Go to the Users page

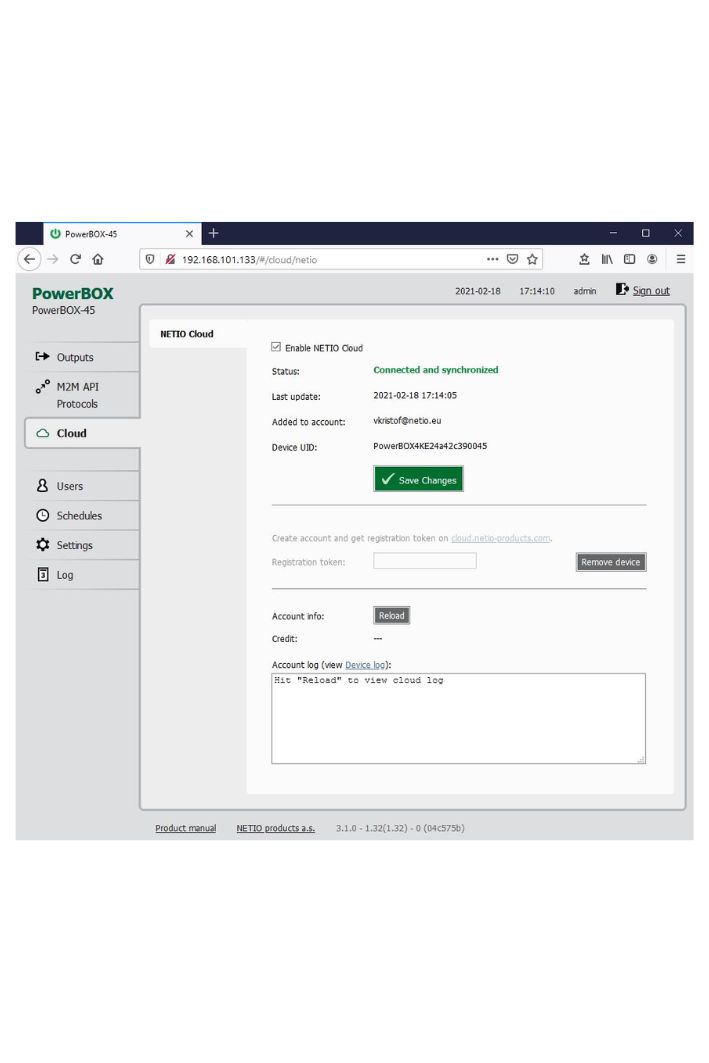(69, 486)
